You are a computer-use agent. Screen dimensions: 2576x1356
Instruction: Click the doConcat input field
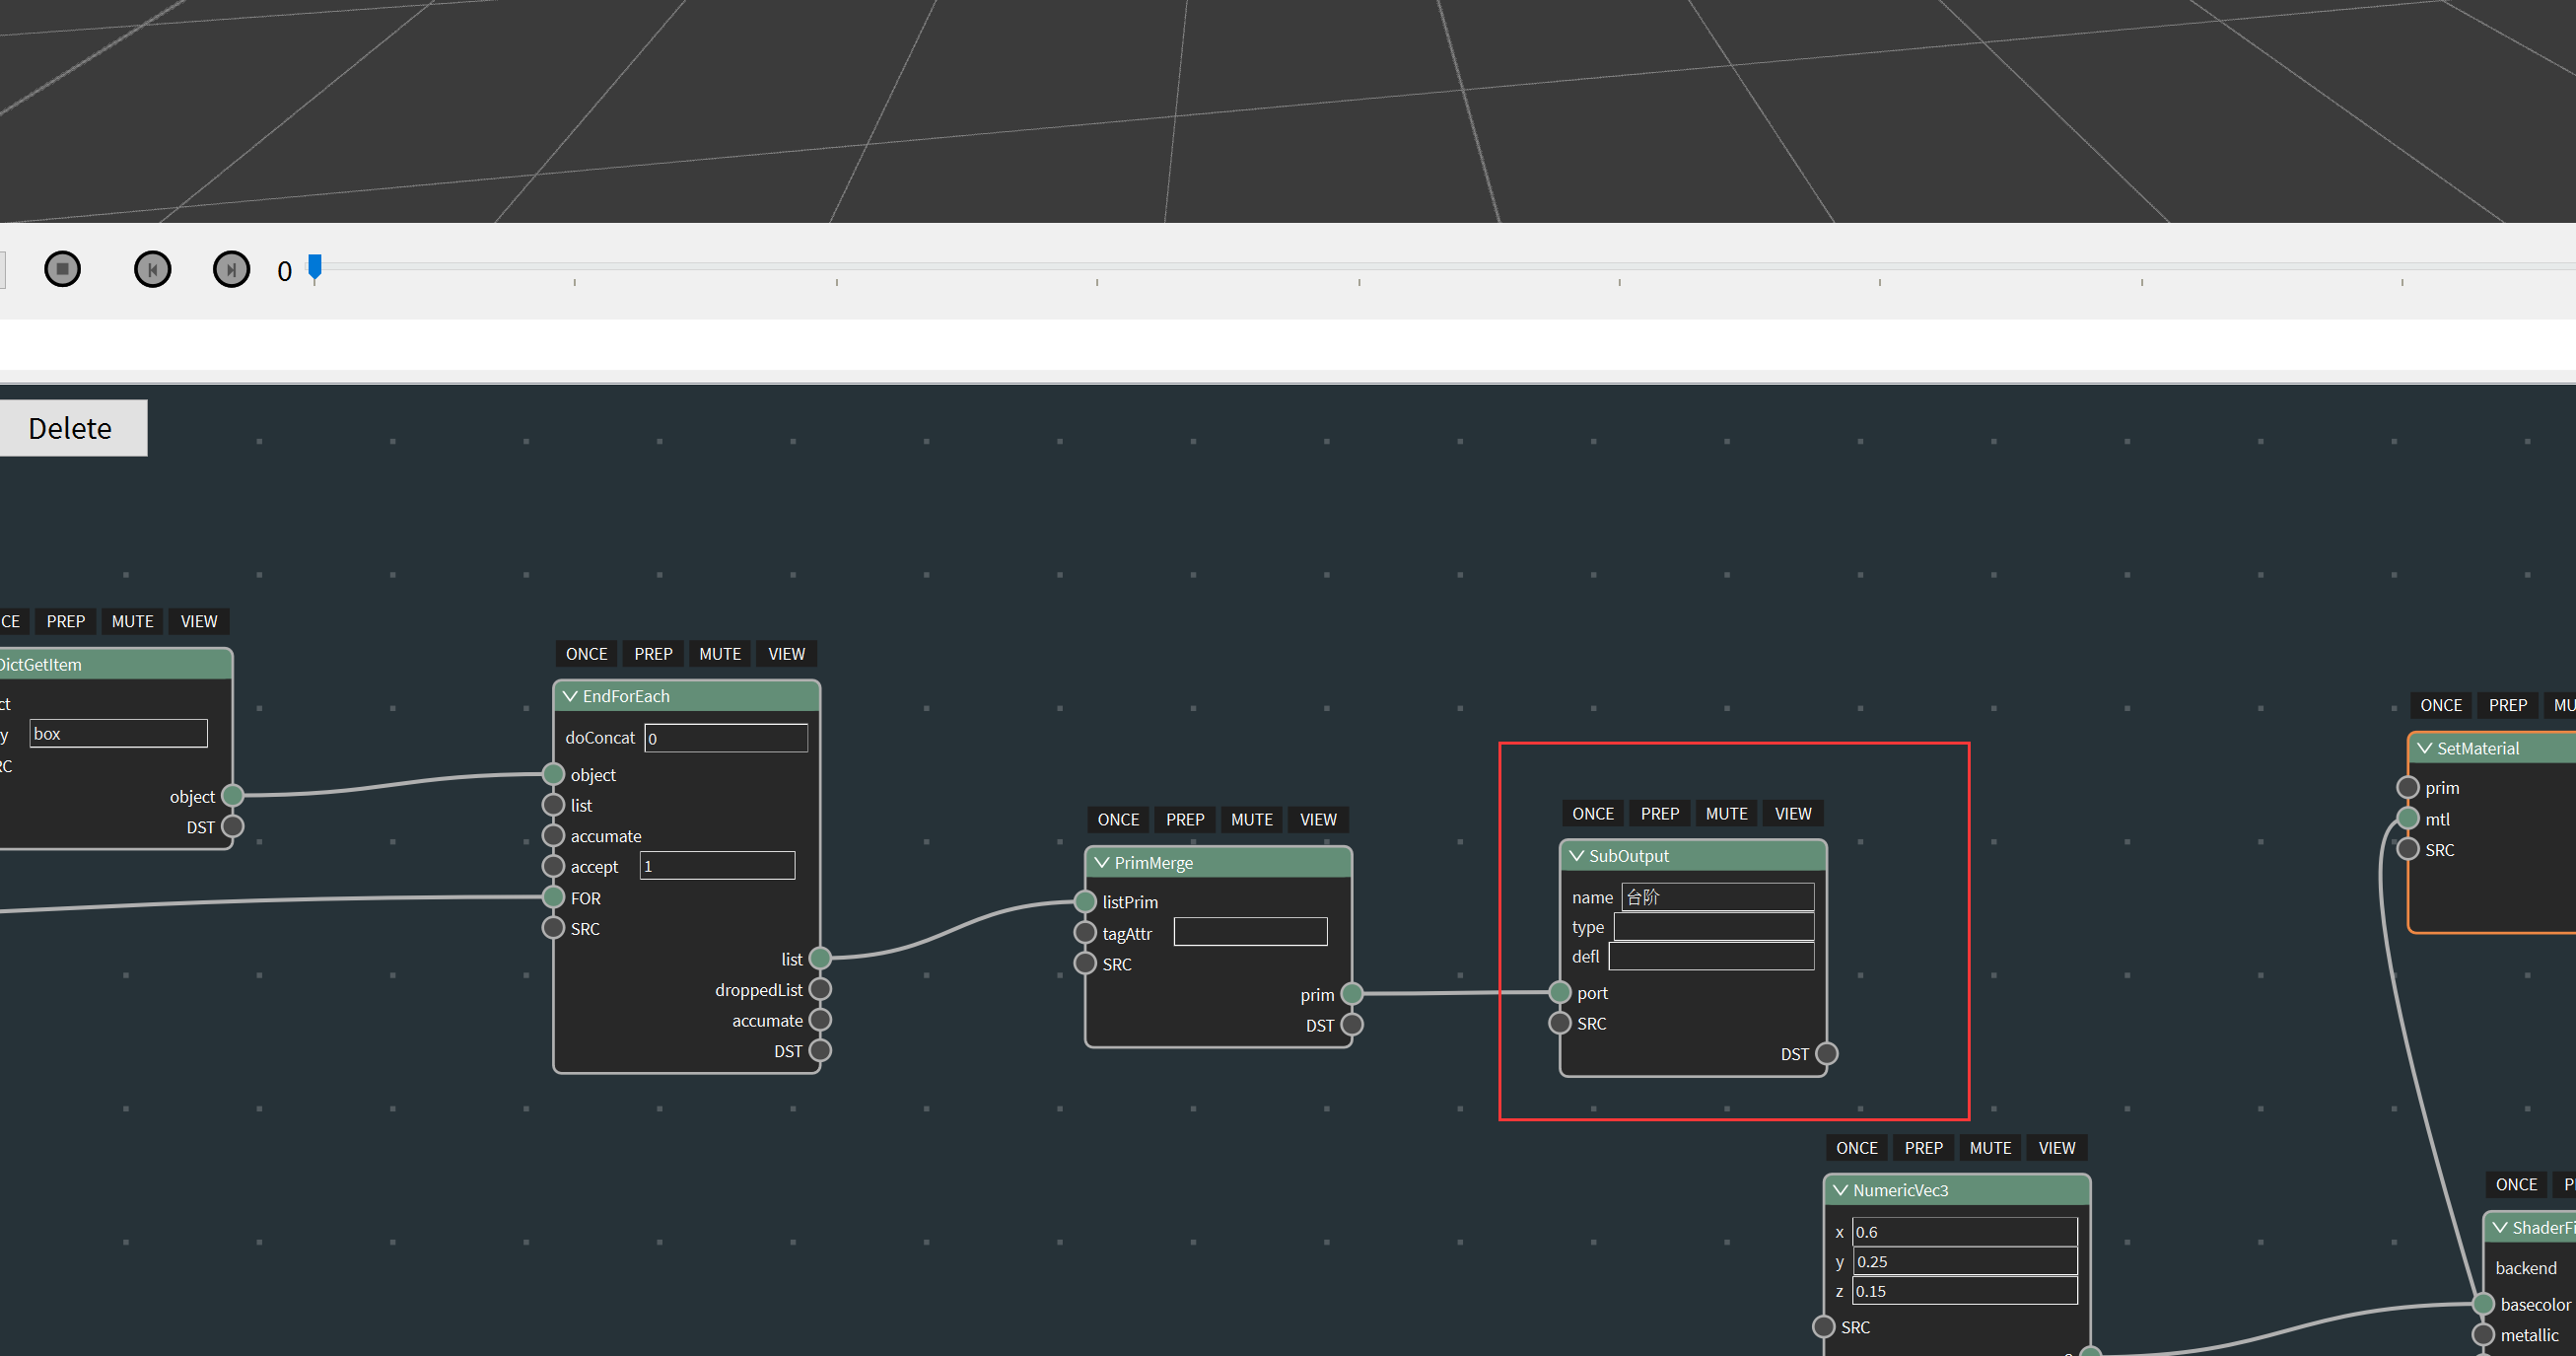coord(726,738)
